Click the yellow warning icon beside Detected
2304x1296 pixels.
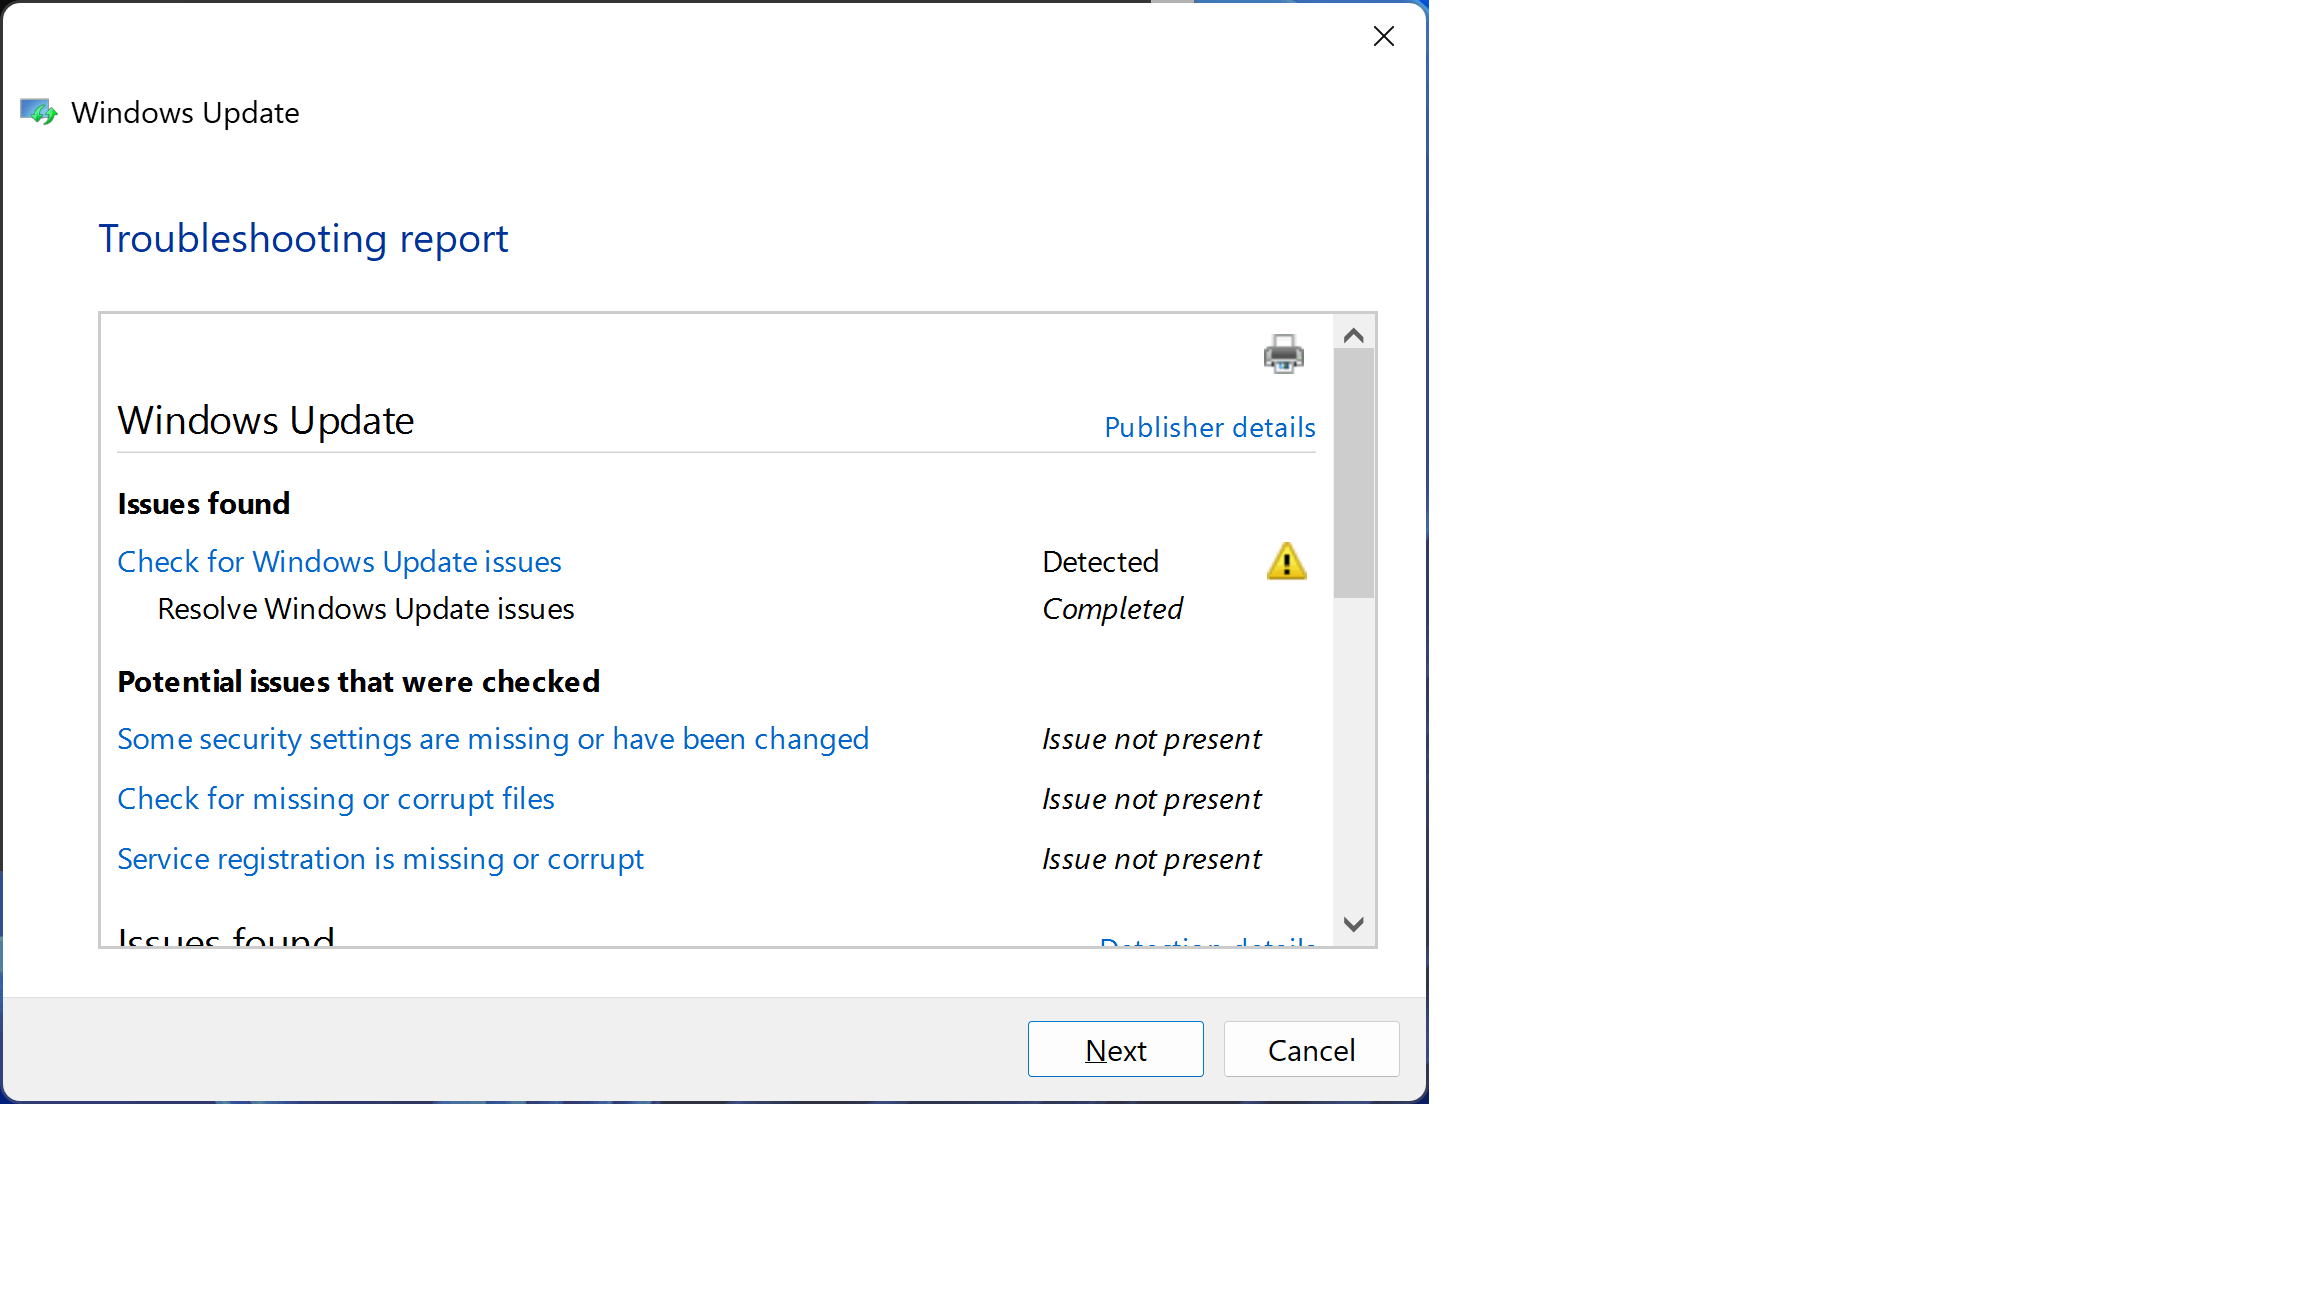click(x=1286, y=561)
